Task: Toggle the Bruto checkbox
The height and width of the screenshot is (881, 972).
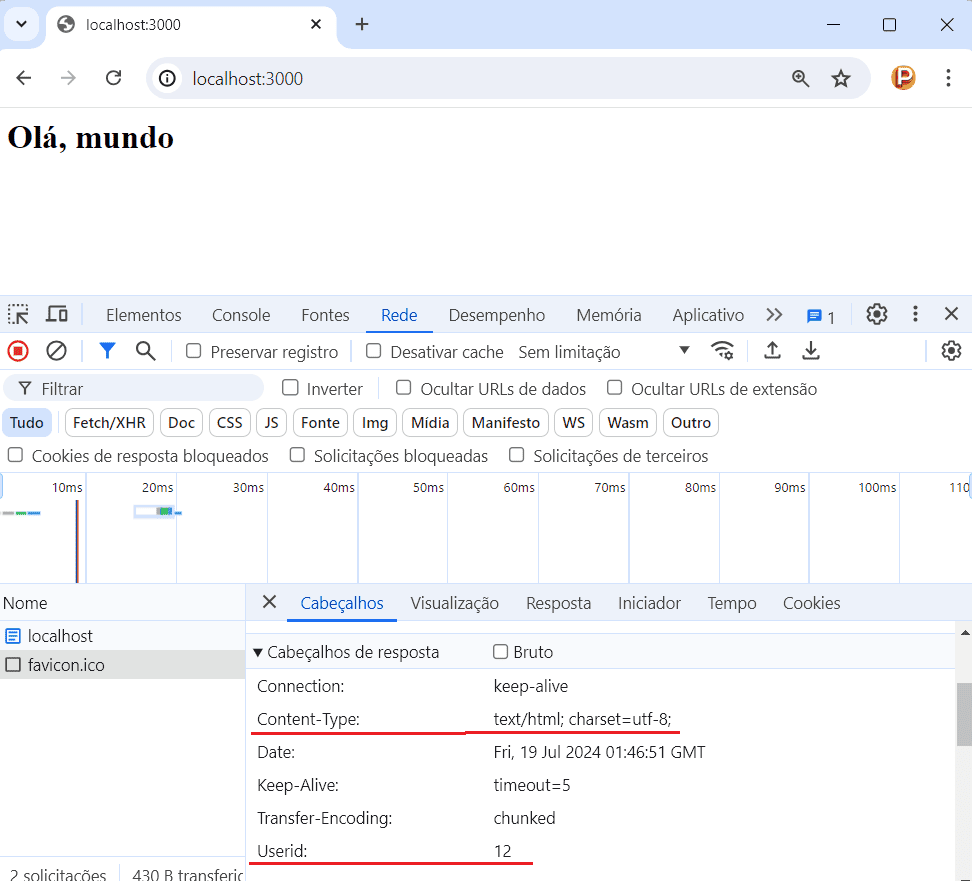Action: (501, 652)
